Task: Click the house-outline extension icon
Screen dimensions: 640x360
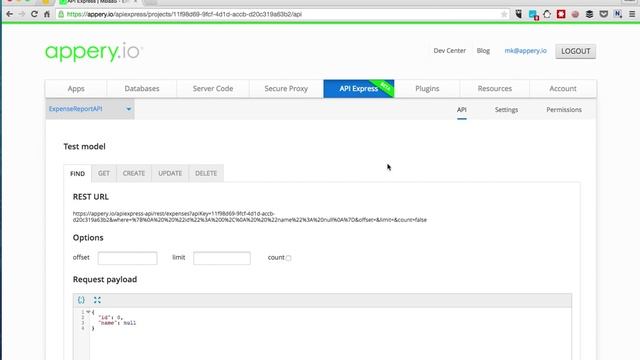Action: (x=547, y=14)
